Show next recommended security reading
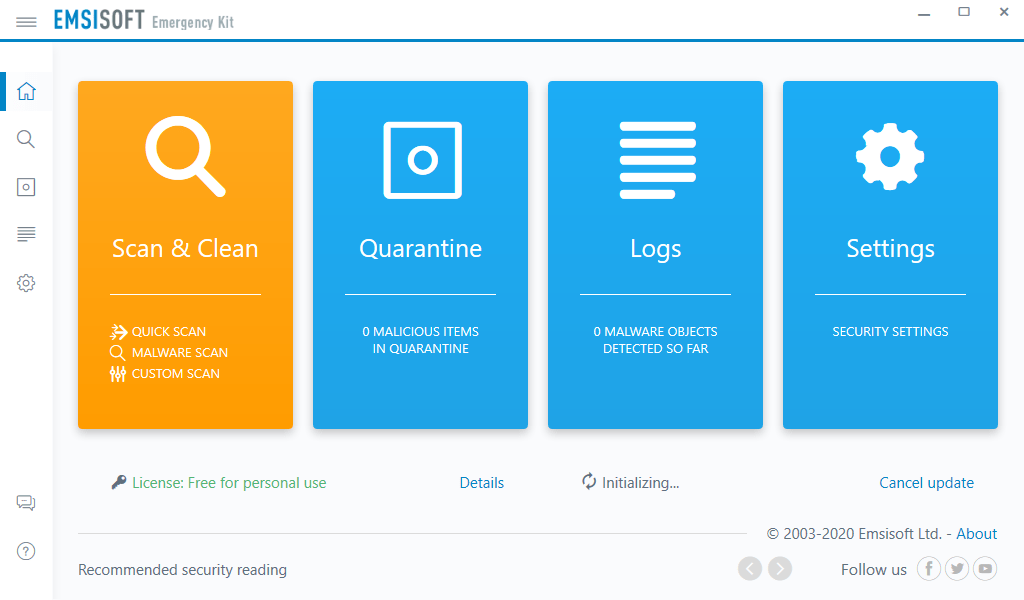 pyautogui.click(x=780, y=569)
